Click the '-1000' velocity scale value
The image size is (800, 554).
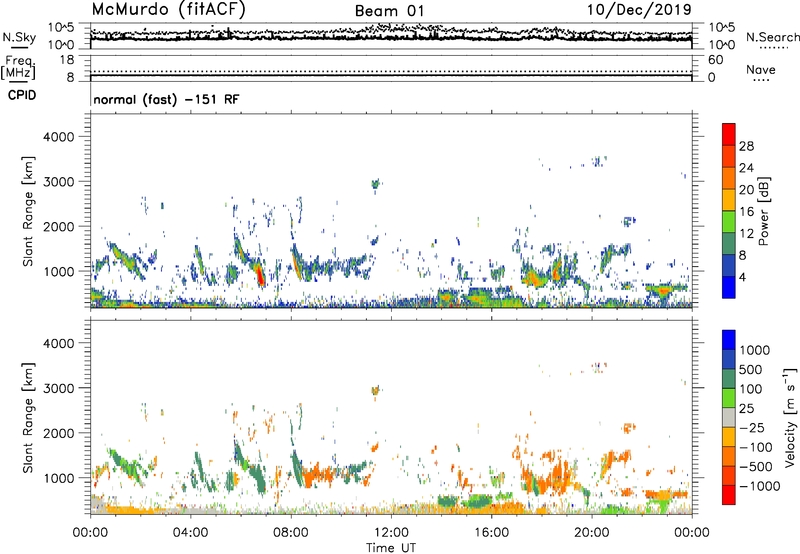pos(759,486)
